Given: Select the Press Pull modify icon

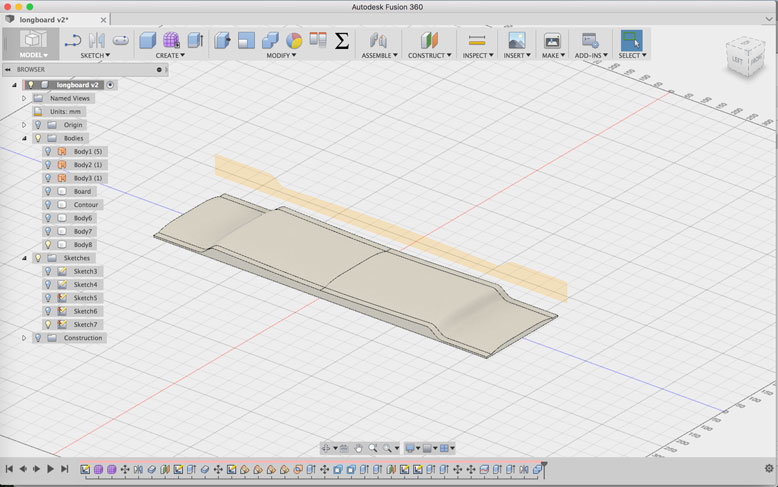Looking at the screenshot, I should [x=222, y=40].
